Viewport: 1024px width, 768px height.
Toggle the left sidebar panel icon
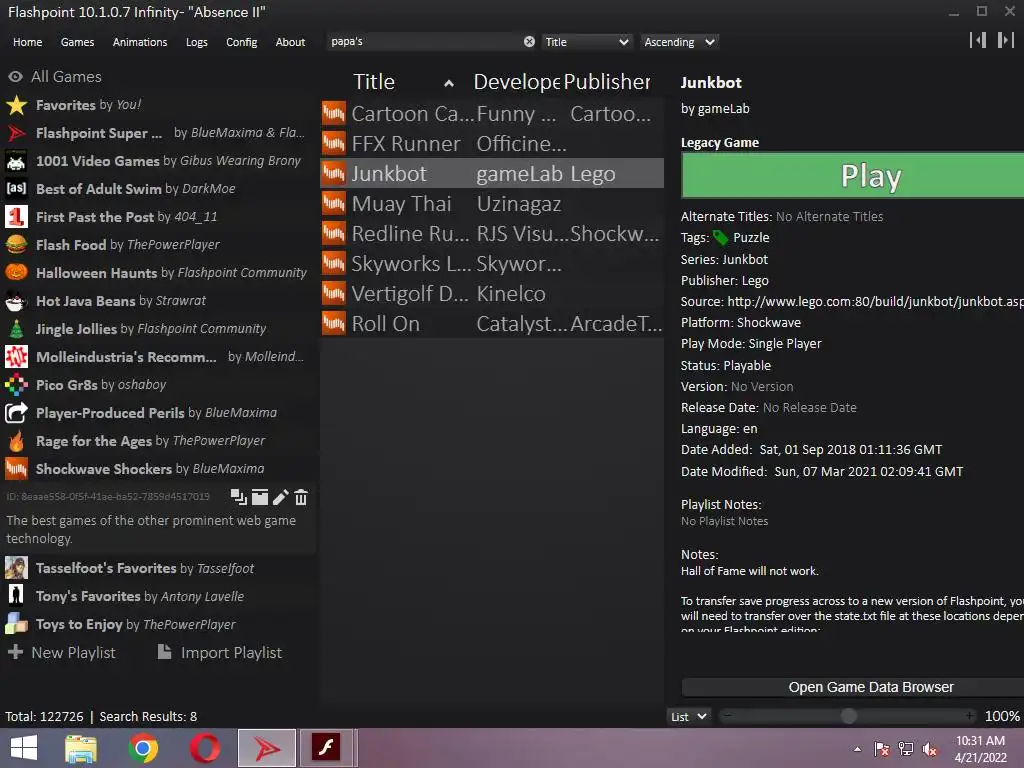(978, 40)
